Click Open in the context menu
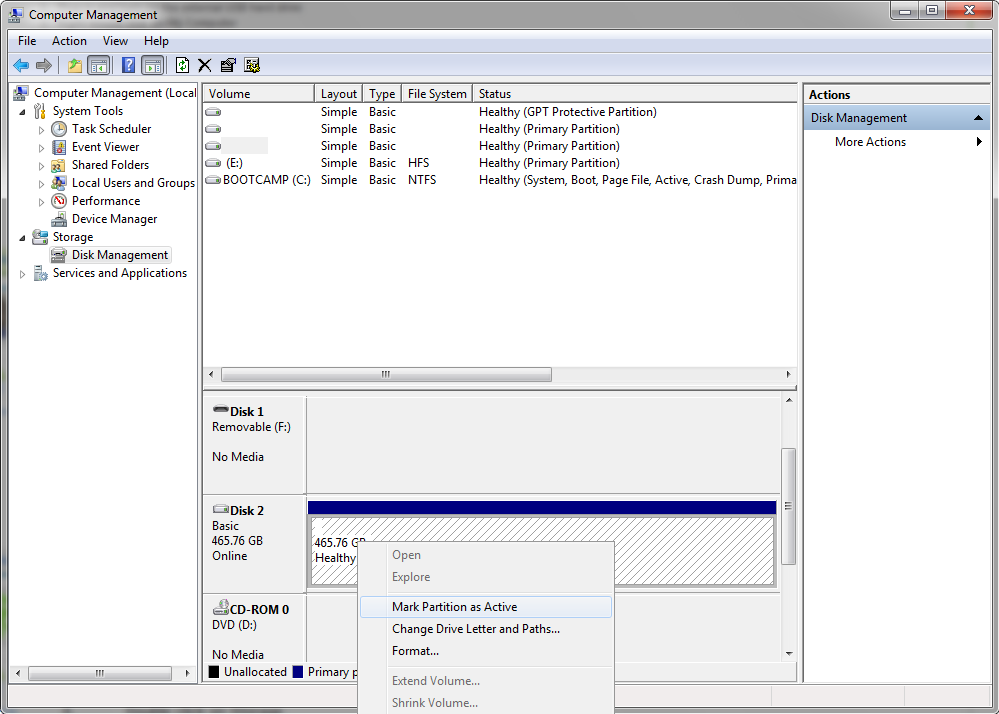 pos(485,555)
